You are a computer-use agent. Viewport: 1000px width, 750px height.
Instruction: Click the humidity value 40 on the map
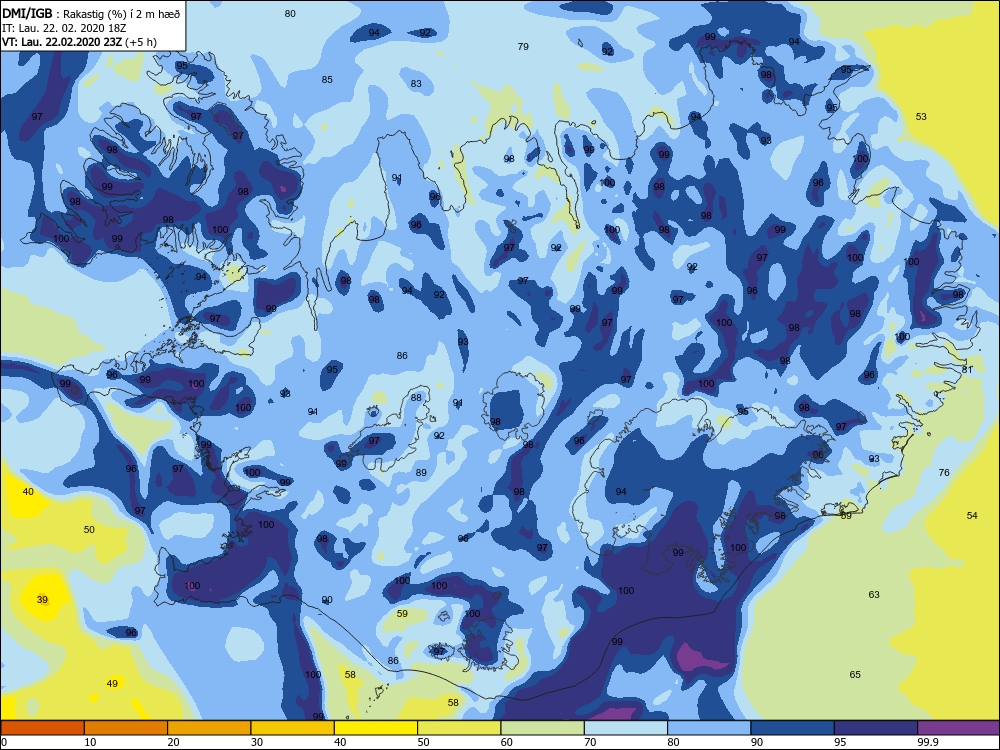pyautogui.click(x=28, y=492)
